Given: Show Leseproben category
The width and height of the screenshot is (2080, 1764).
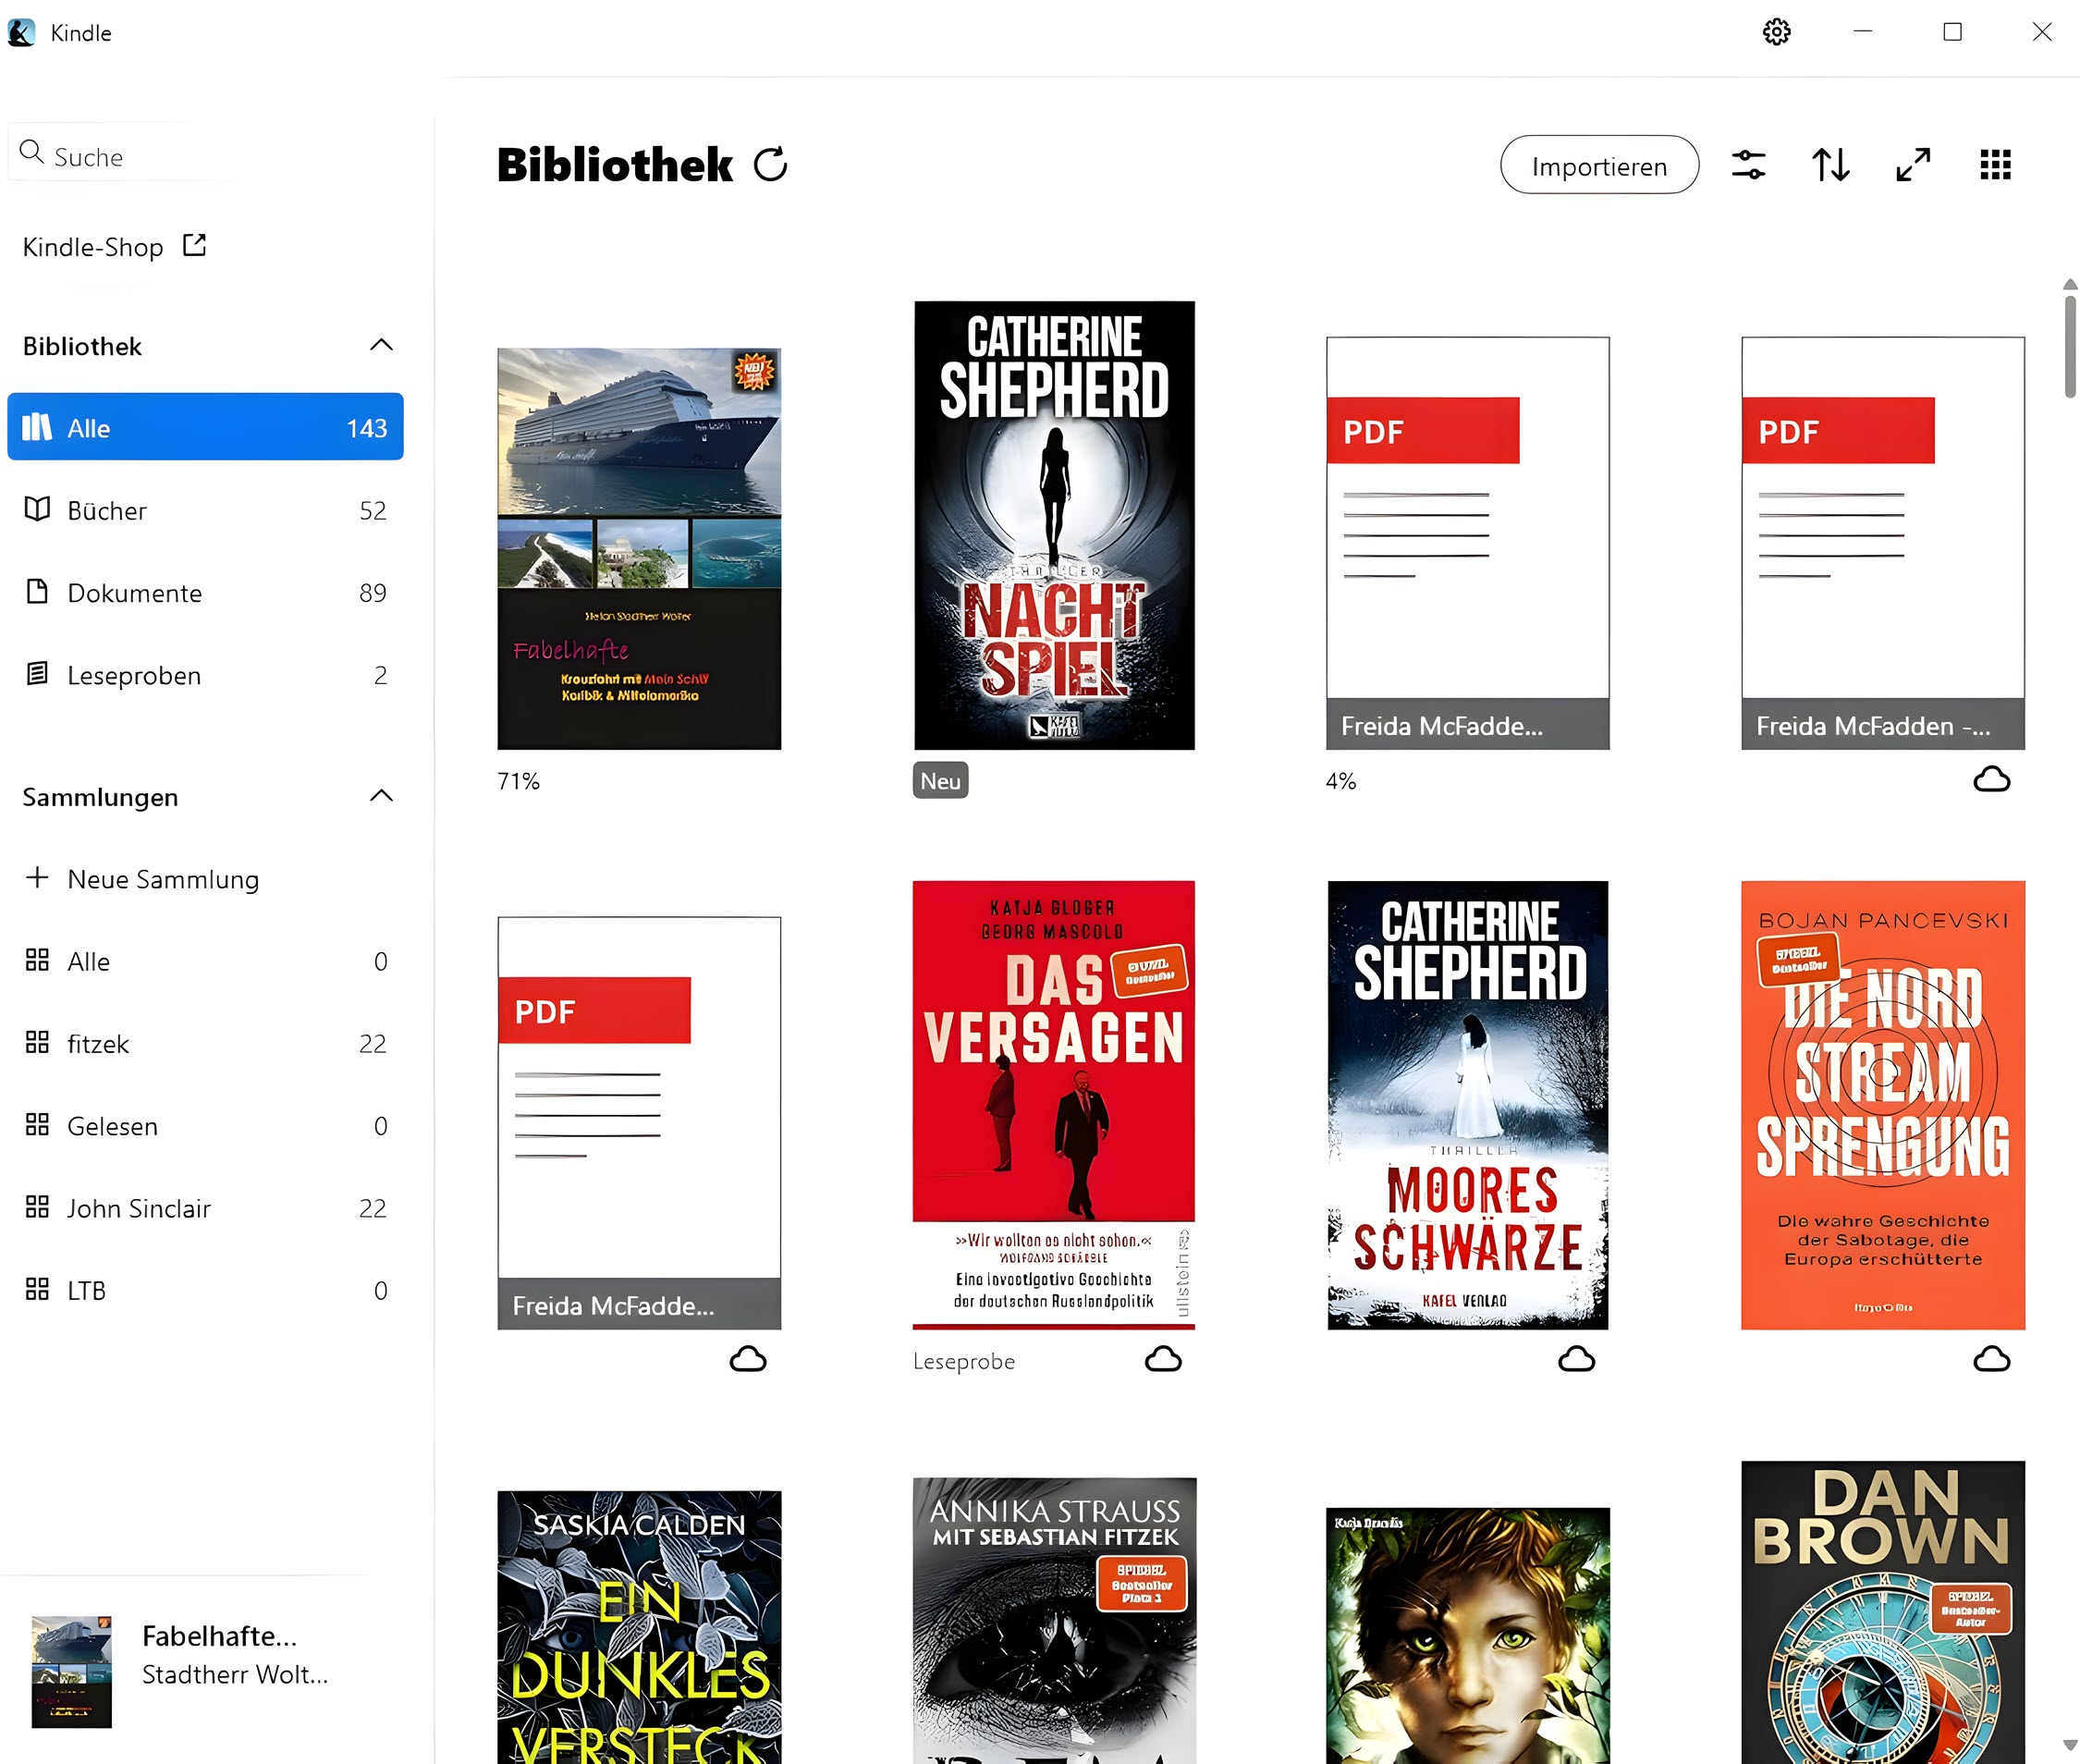Looking at the screenshot, I should 205,675.
